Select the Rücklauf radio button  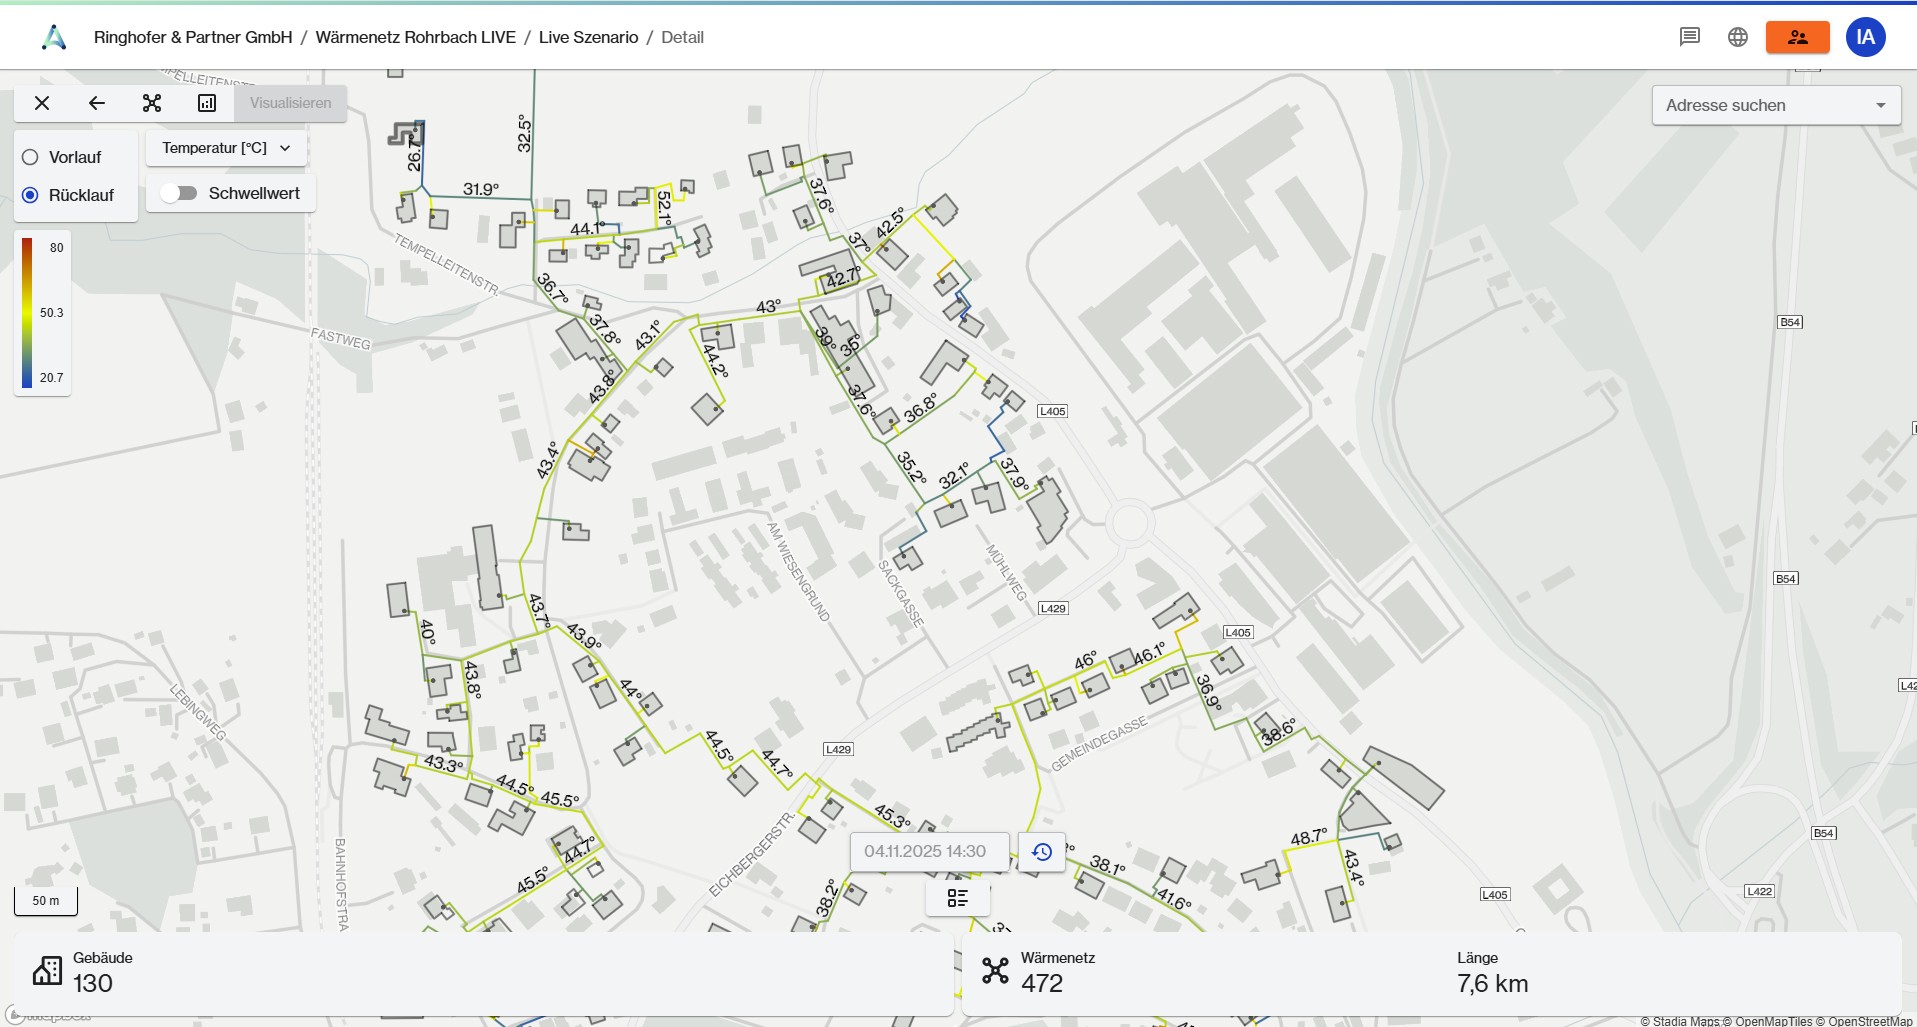(x=30, y=195)
